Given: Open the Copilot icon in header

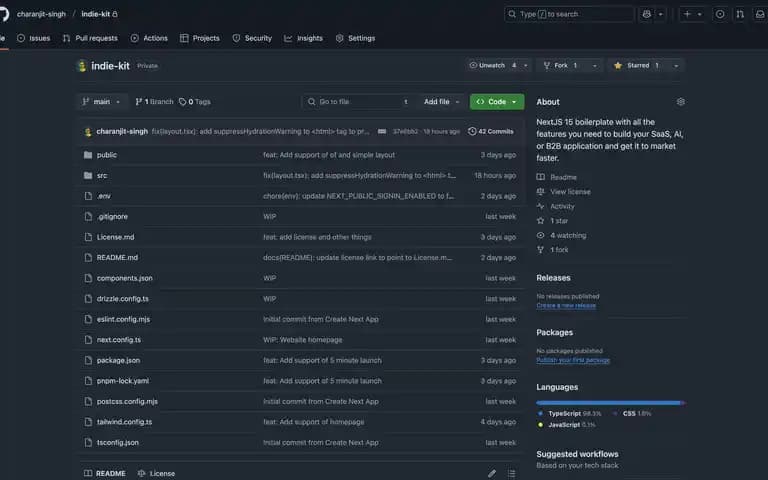Looking at the screenshot, I should point(647,14).
